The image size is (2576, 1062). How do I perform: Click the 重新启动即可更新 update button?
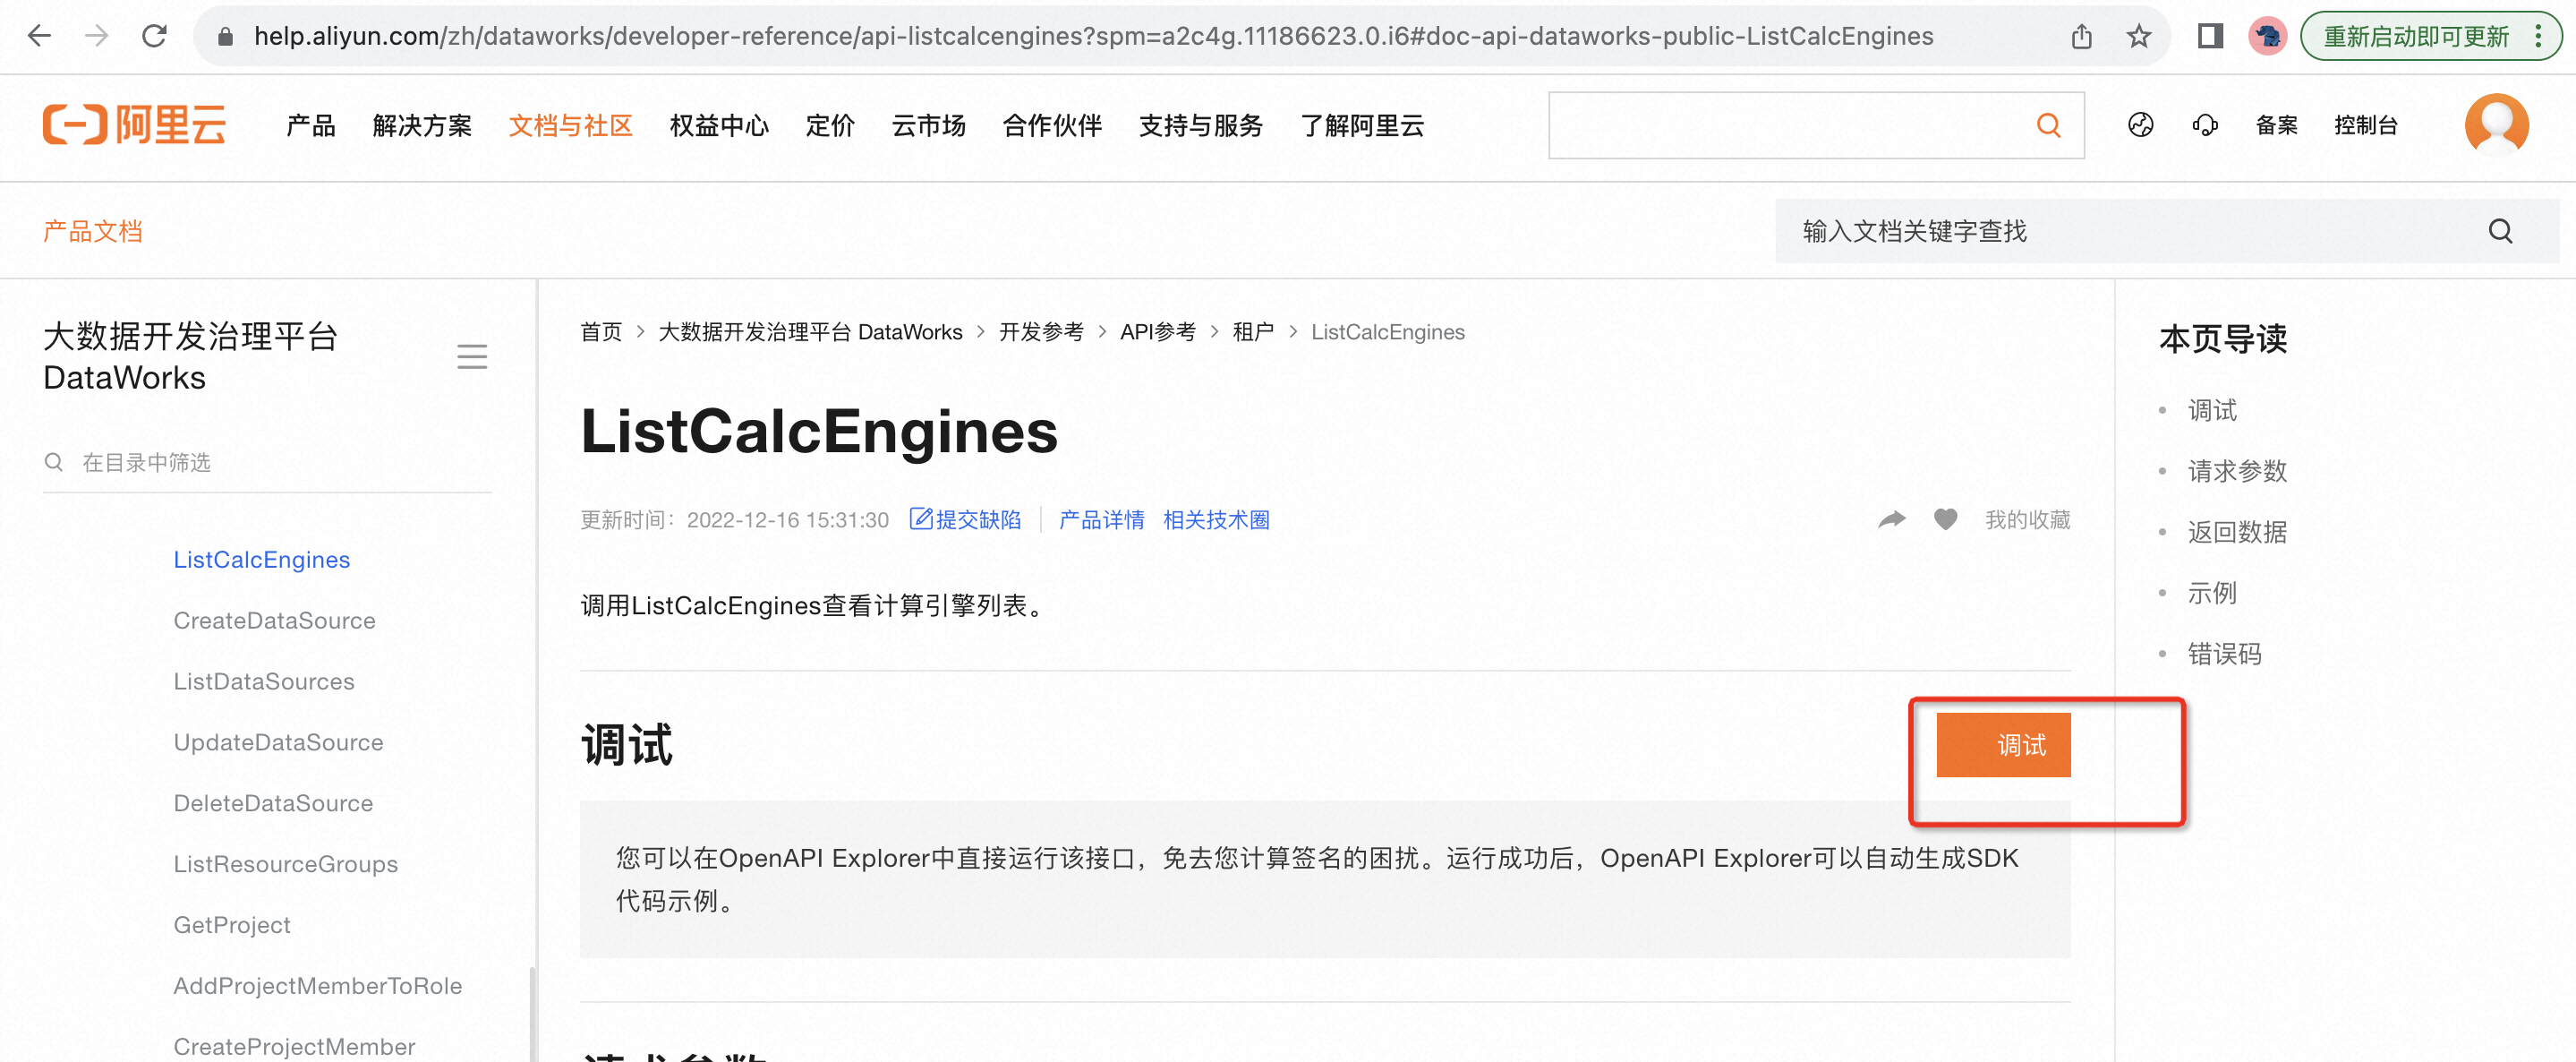2415,37
